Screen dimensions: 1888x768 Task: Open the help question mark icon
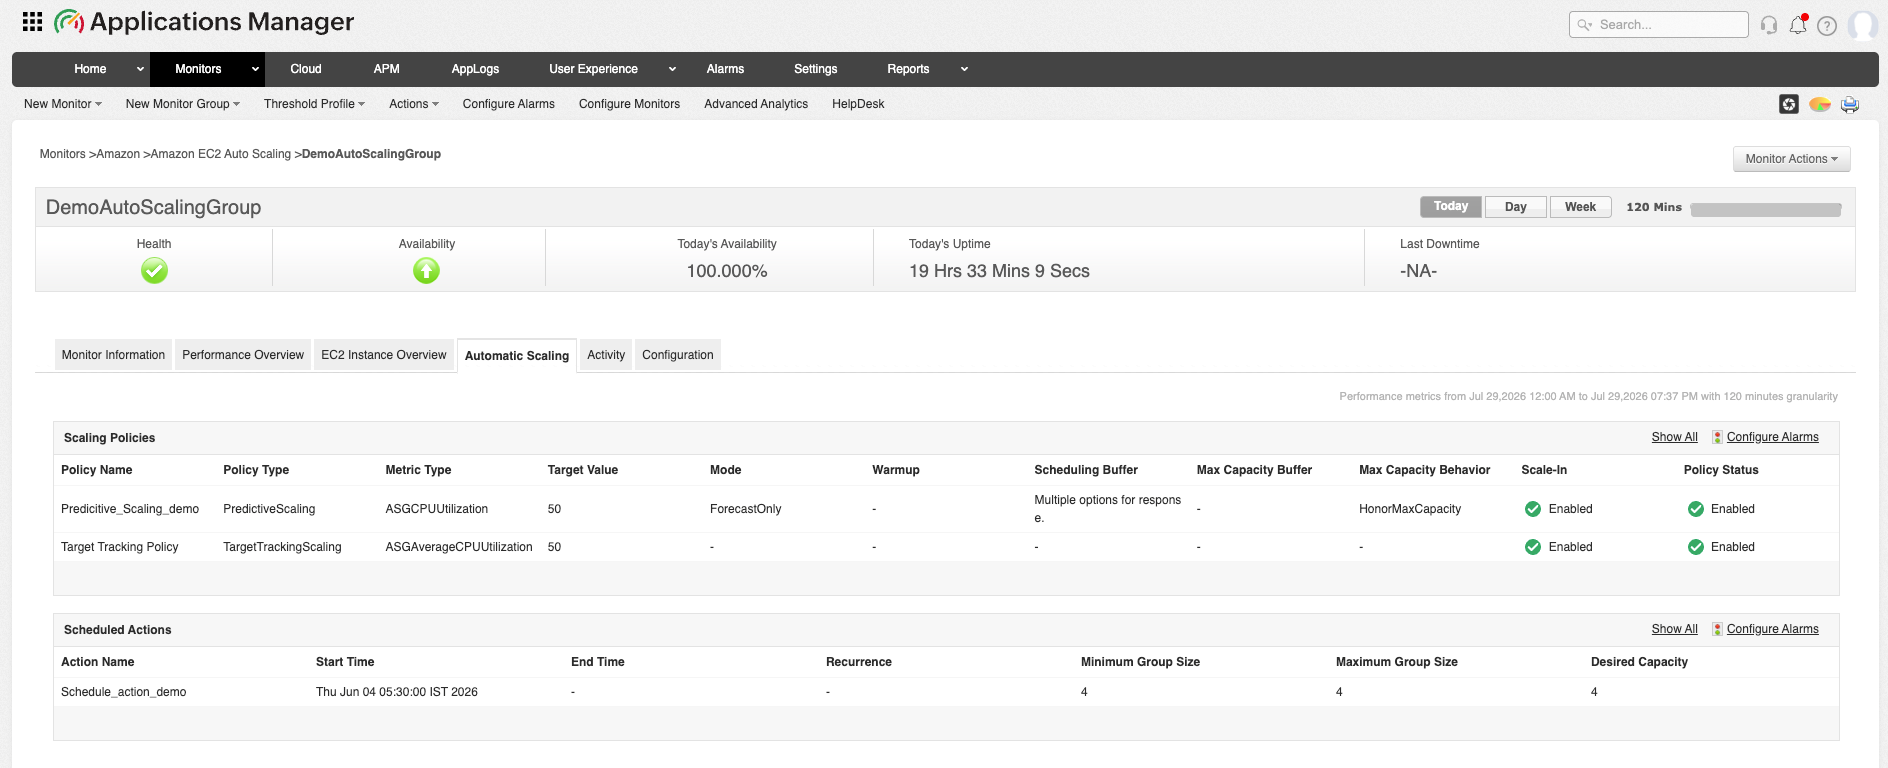coord(1827,25)
